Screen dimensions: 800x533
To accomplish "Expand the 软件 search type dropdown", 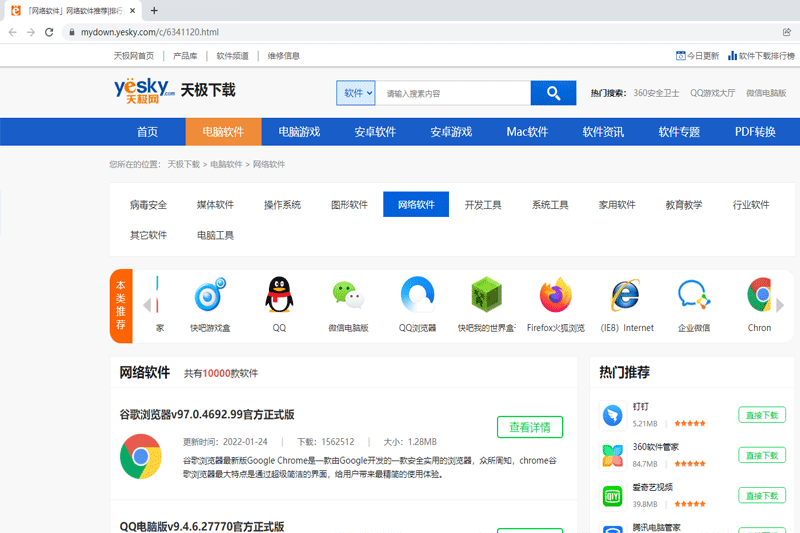I will 356,93.
